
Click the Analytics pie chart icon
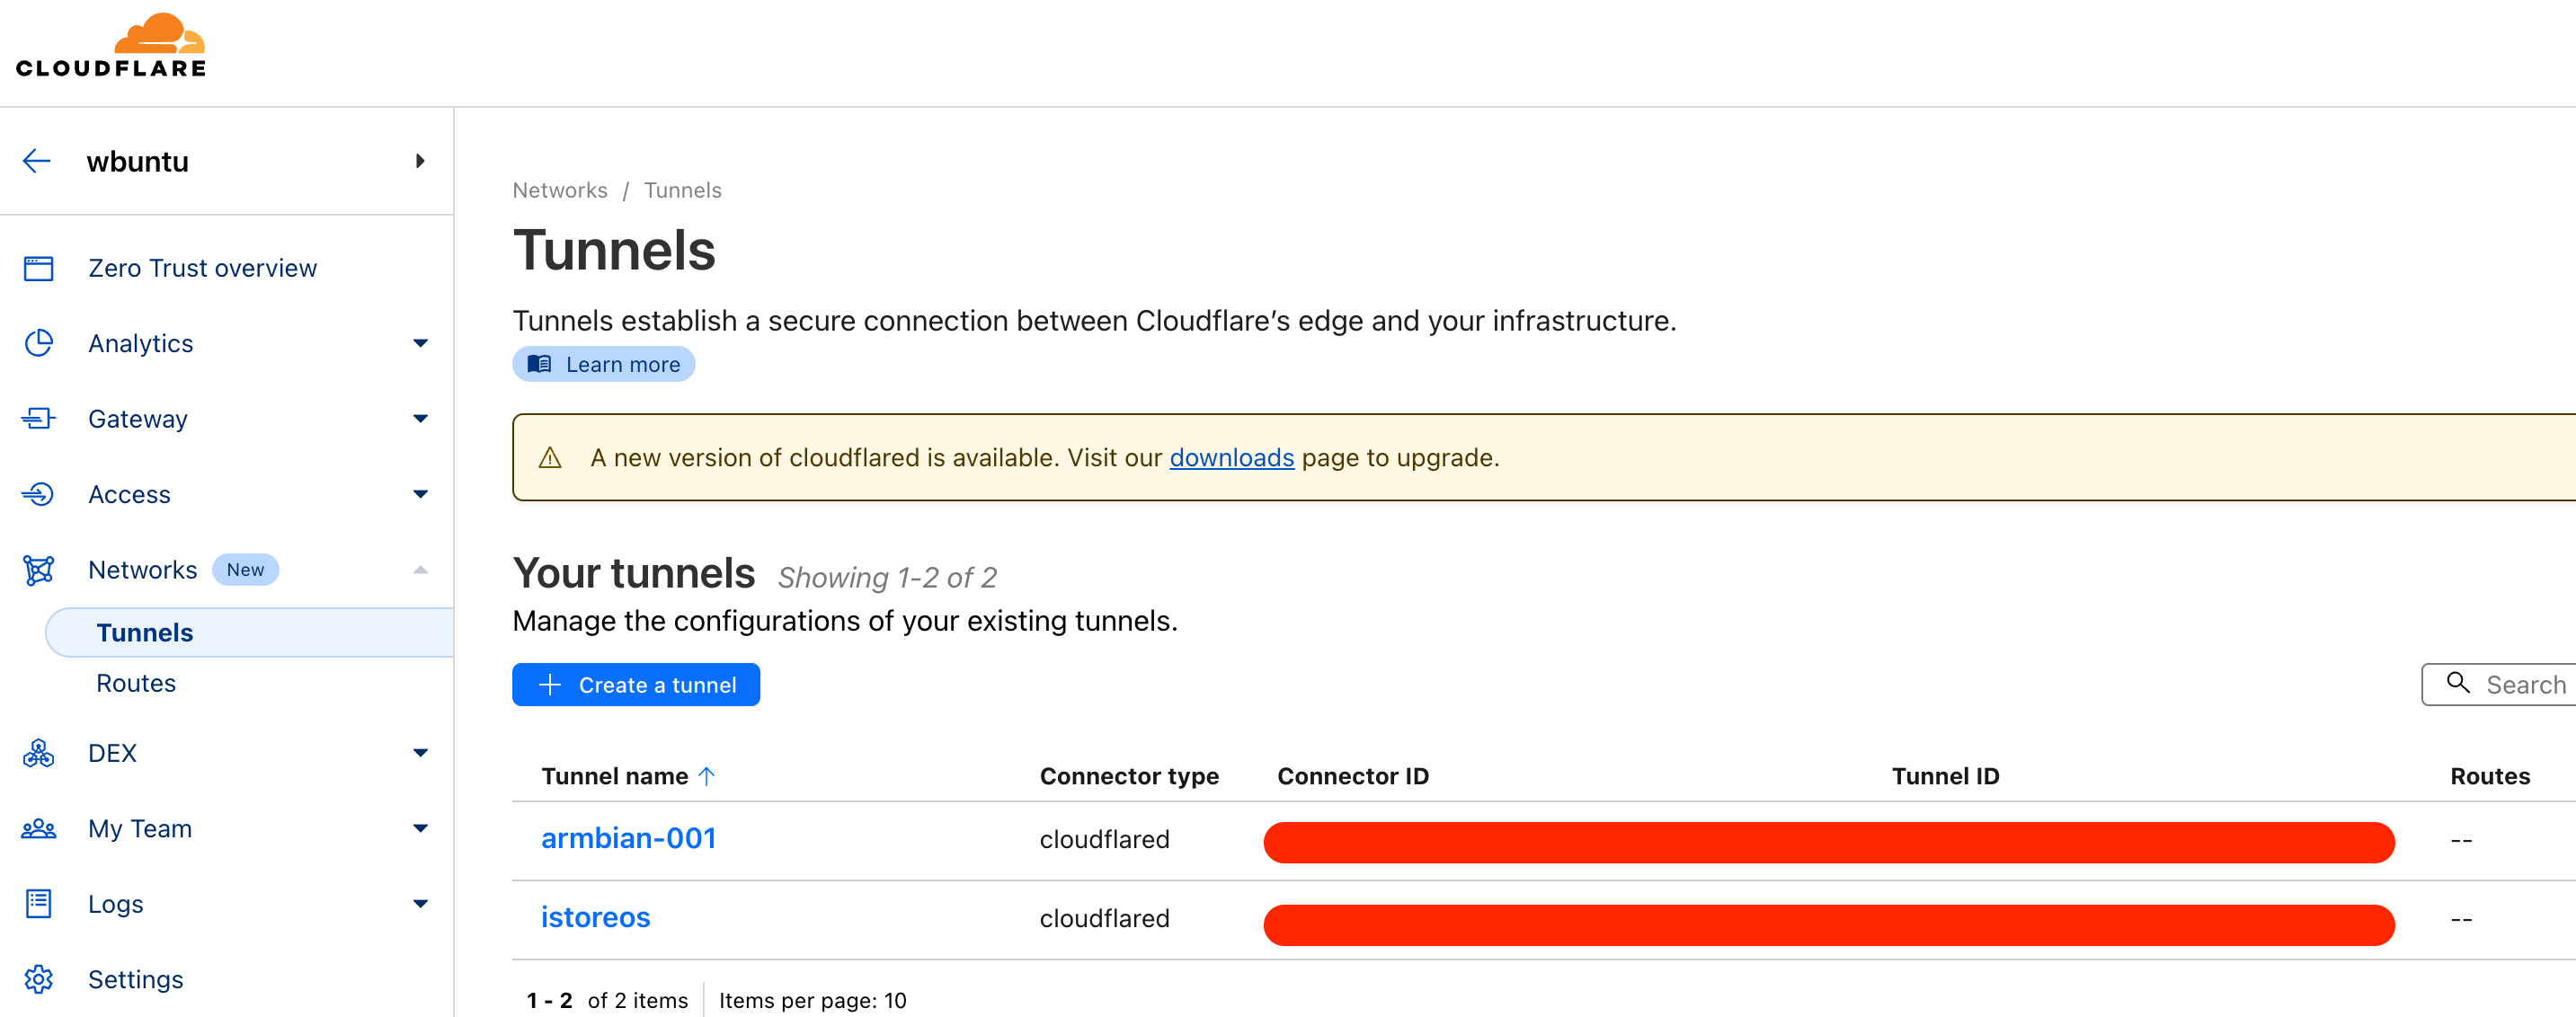coord(39,343)
